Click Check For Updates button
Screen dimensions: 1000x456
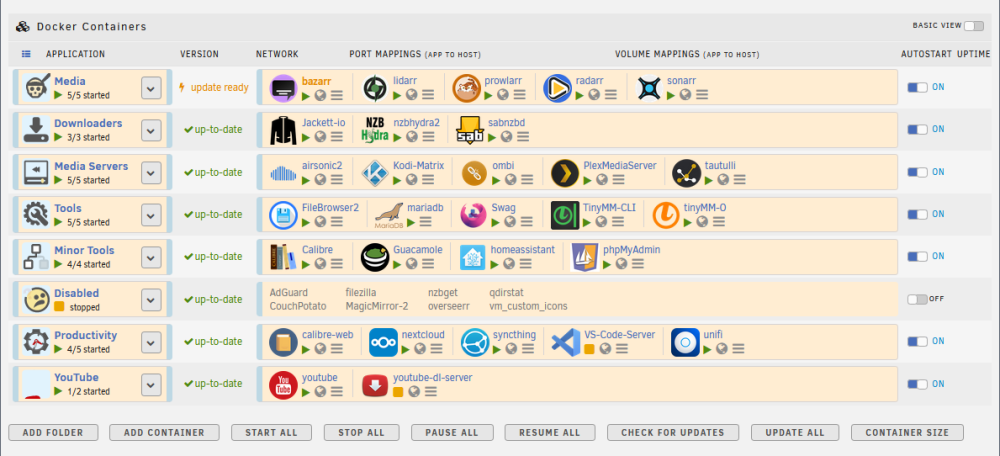point(673,432)
